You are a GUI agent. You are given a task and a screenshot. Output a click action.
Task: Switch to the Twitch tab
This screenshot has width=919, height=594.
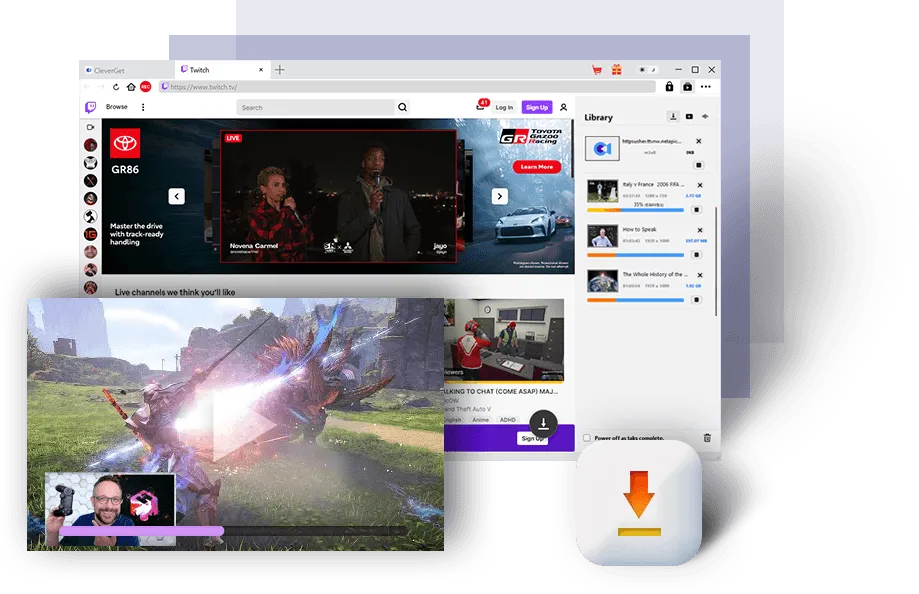click(222, 70)
